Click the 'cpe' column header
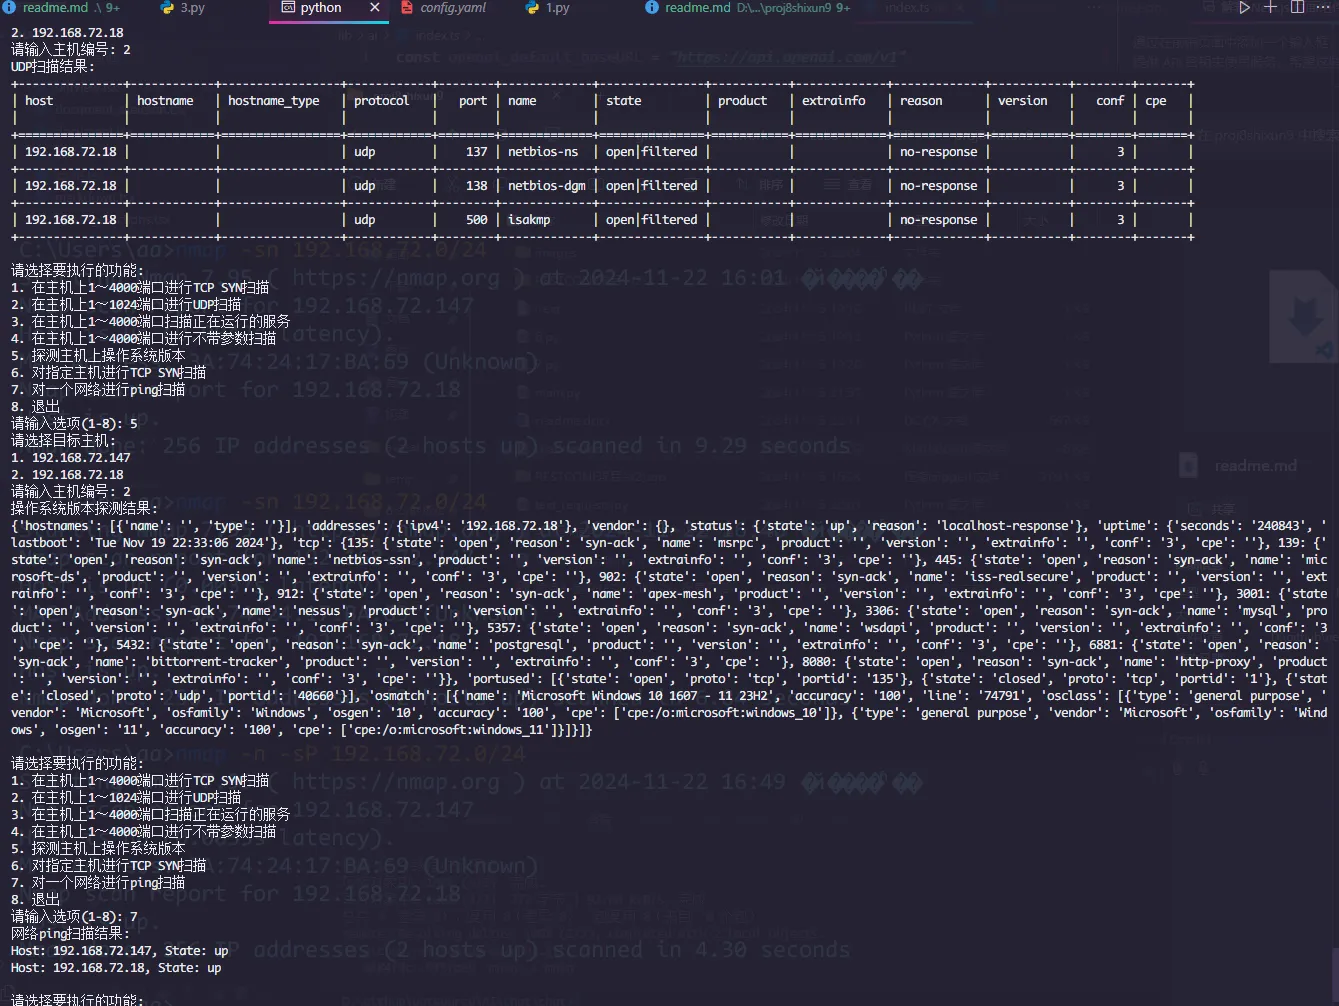1339x1006 pixels. (x=1156, y=101)
